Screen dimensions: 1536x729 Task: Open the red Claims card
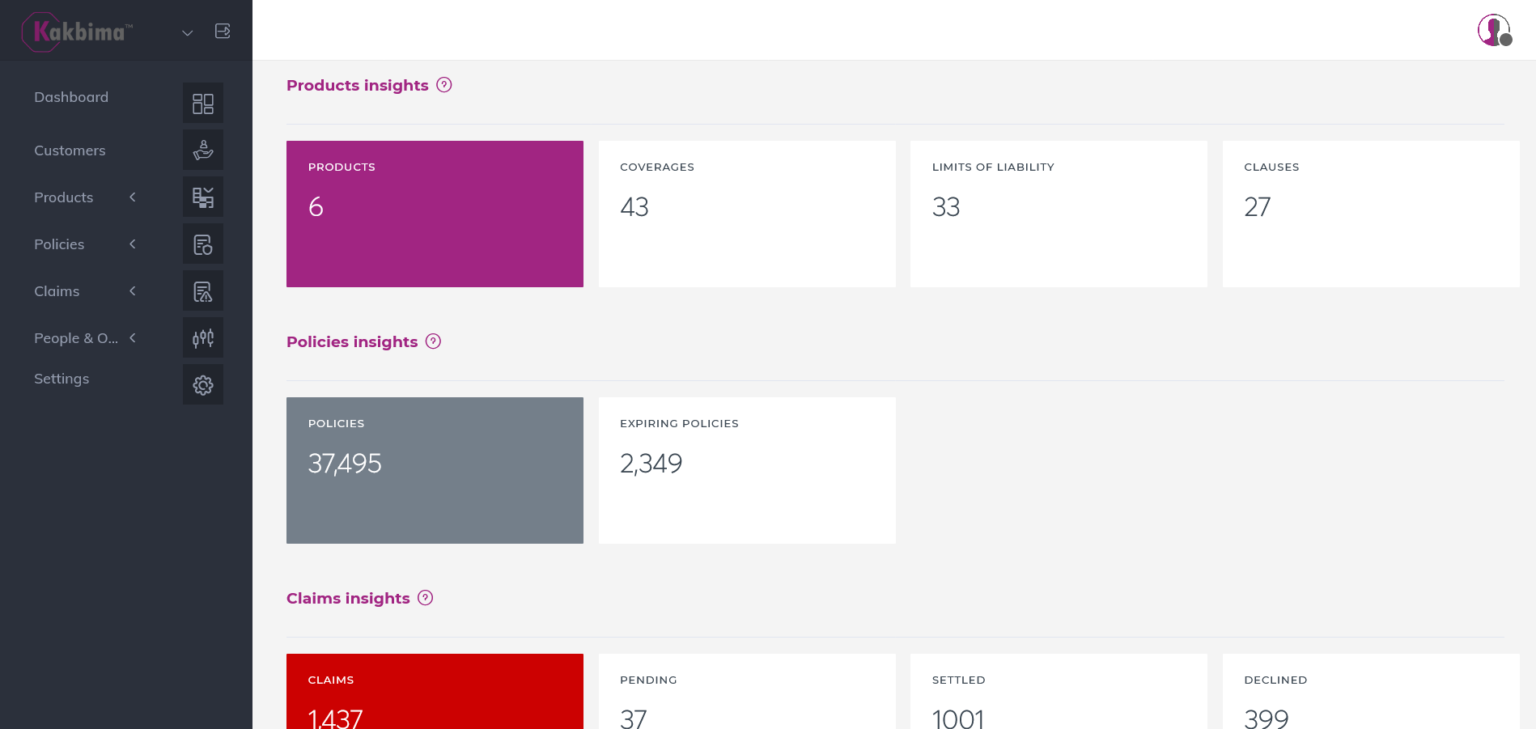pos(435,691)
